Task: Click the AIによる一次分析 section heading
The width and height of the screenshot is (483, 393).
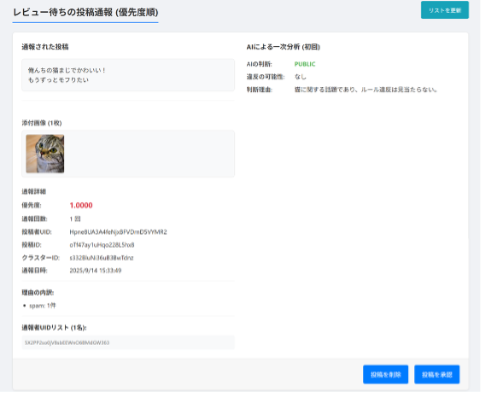Action: [283, 47]
